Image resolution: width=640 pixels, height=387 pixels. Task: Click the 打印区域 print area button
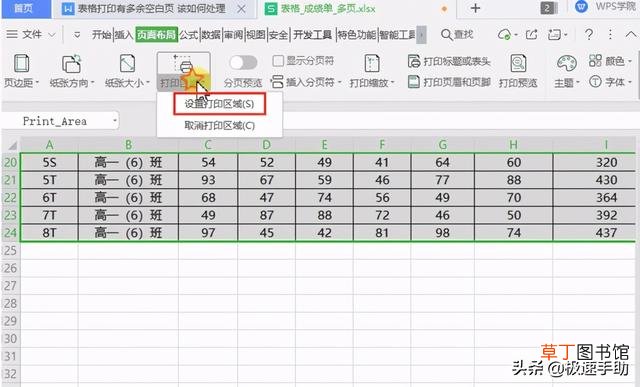tap(184, 71)
